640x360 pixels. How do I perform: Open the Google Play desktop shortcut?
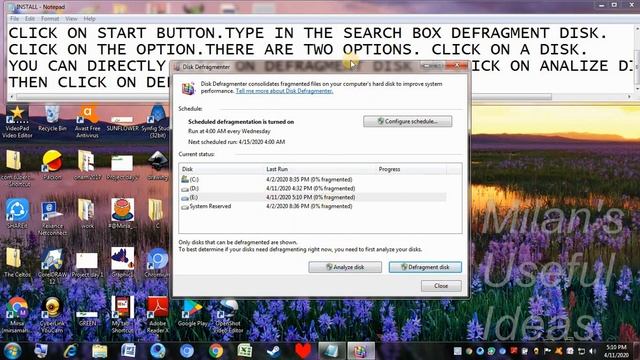[x=193, y=313]
